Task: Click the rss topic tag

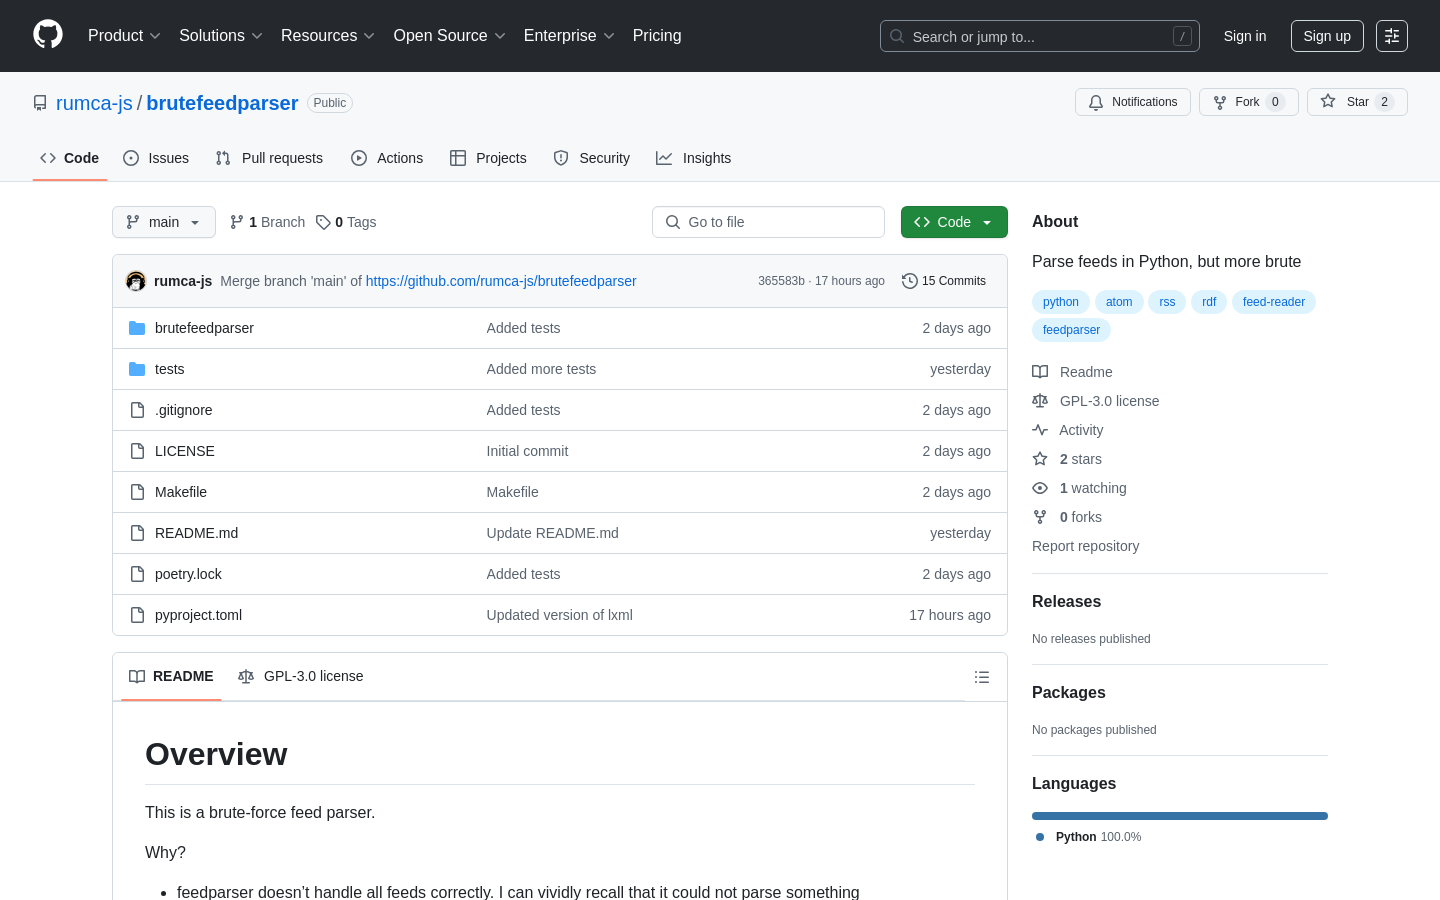Action: (1167, 302)
